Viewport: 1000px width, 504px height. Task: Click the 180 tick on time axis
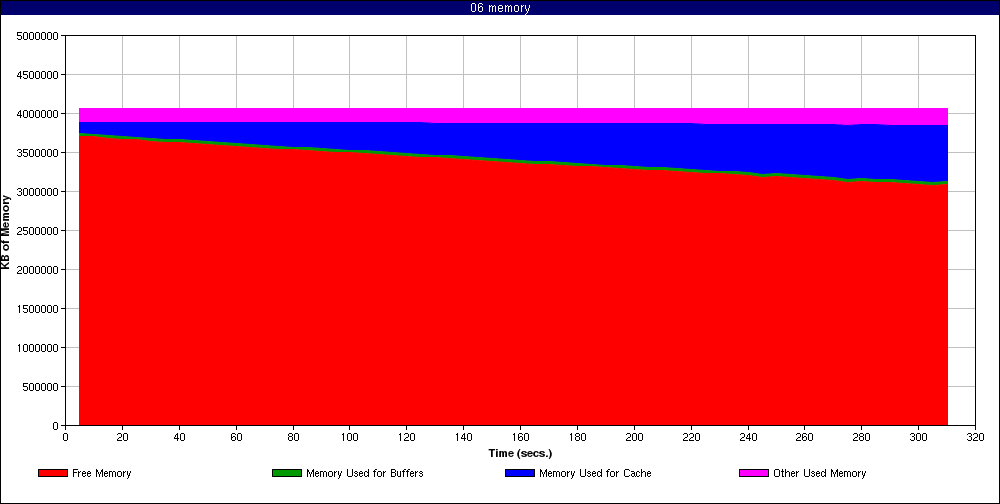(x=577, y=438)
